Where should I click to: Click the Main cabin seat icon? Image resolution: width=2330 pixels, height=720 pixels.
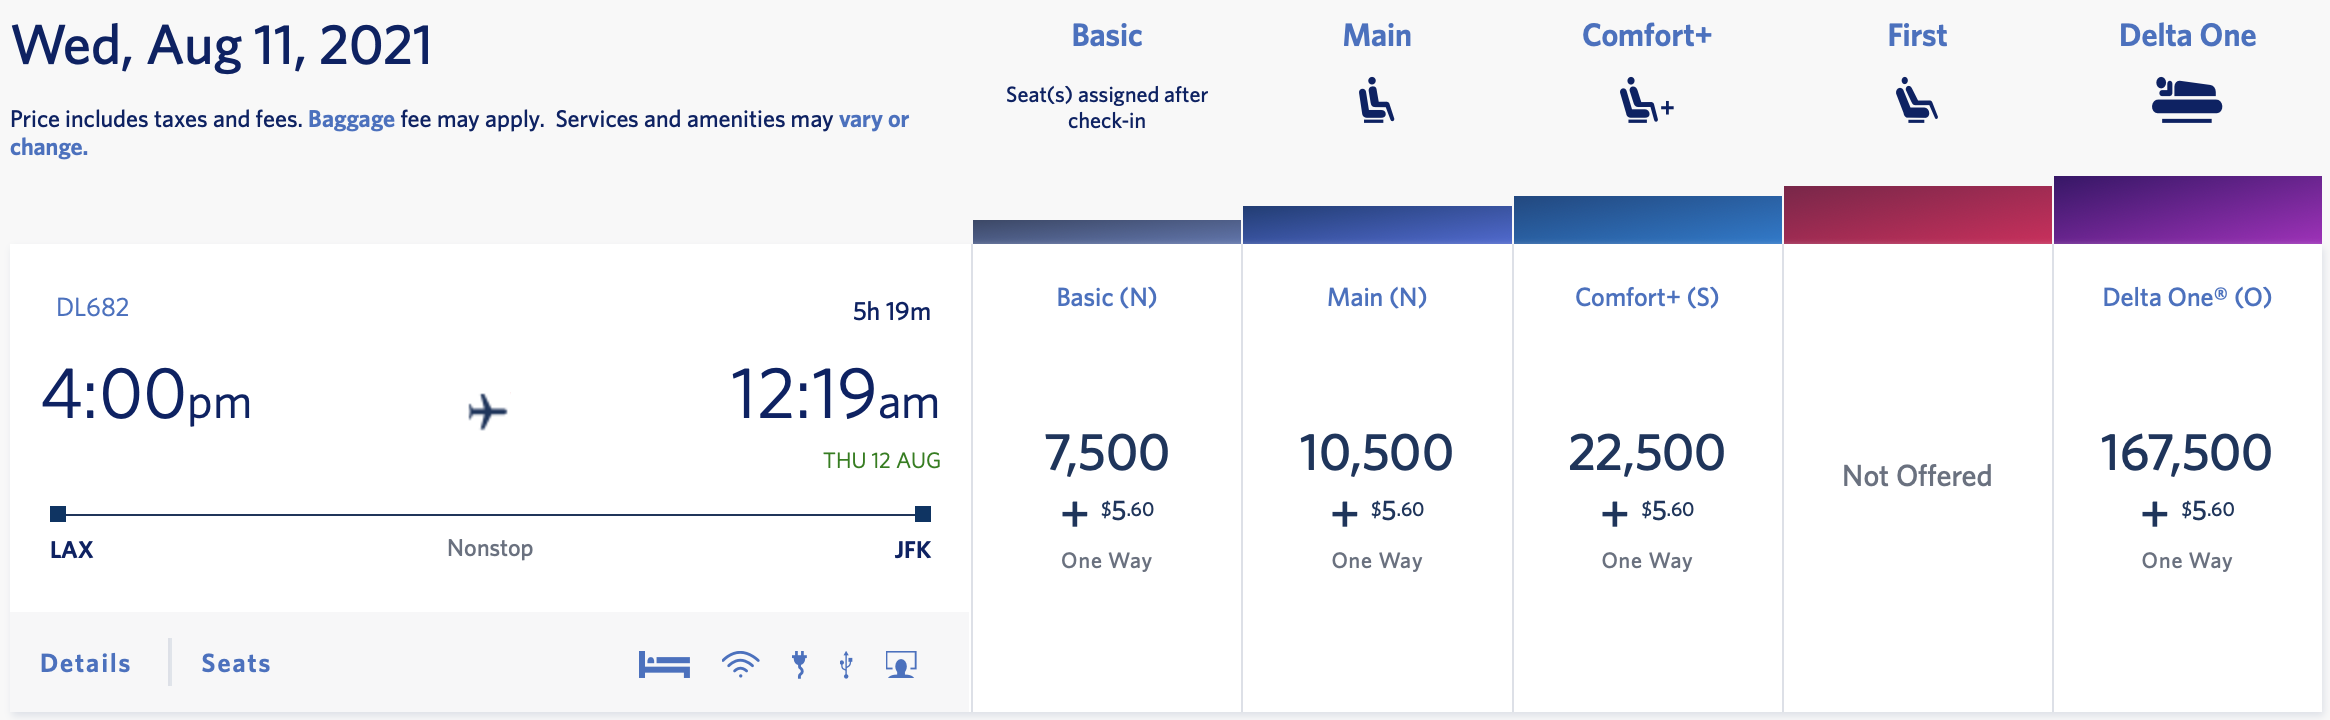click(x=1377, y=100)
